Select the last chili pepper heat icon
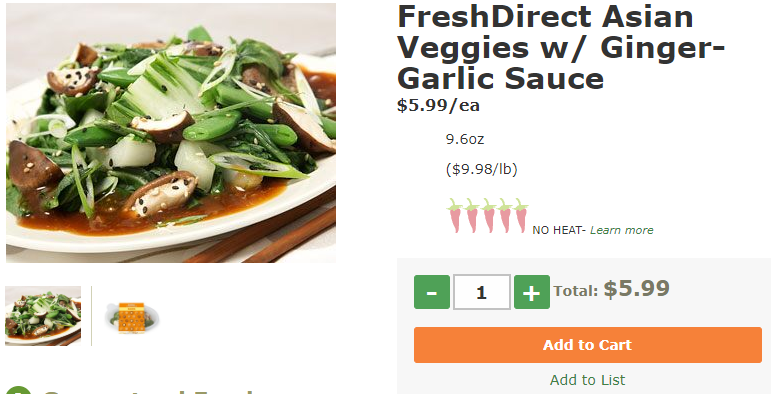Viewport: 771px width, 394px height. click(x=521, y=215)
